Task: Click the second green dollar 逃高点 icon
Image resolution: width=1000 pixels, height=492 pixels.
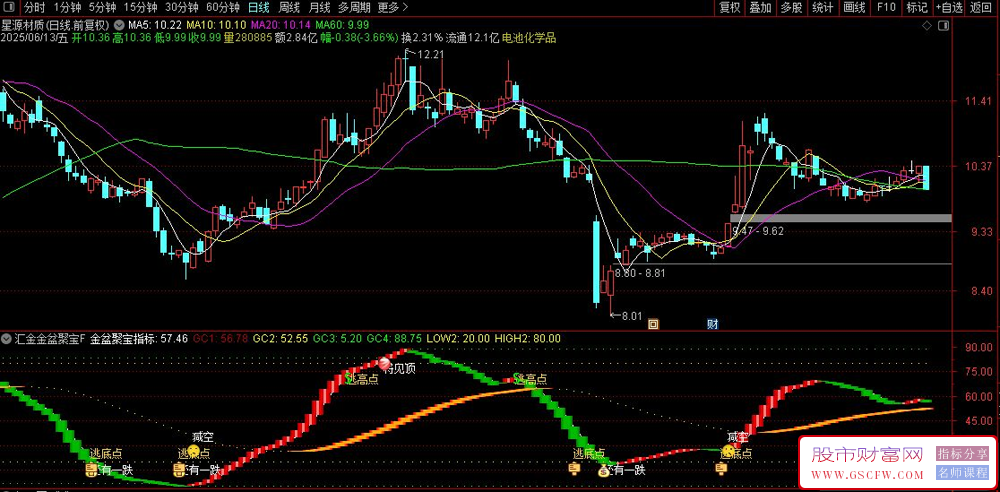Action: tap(519, 377)
